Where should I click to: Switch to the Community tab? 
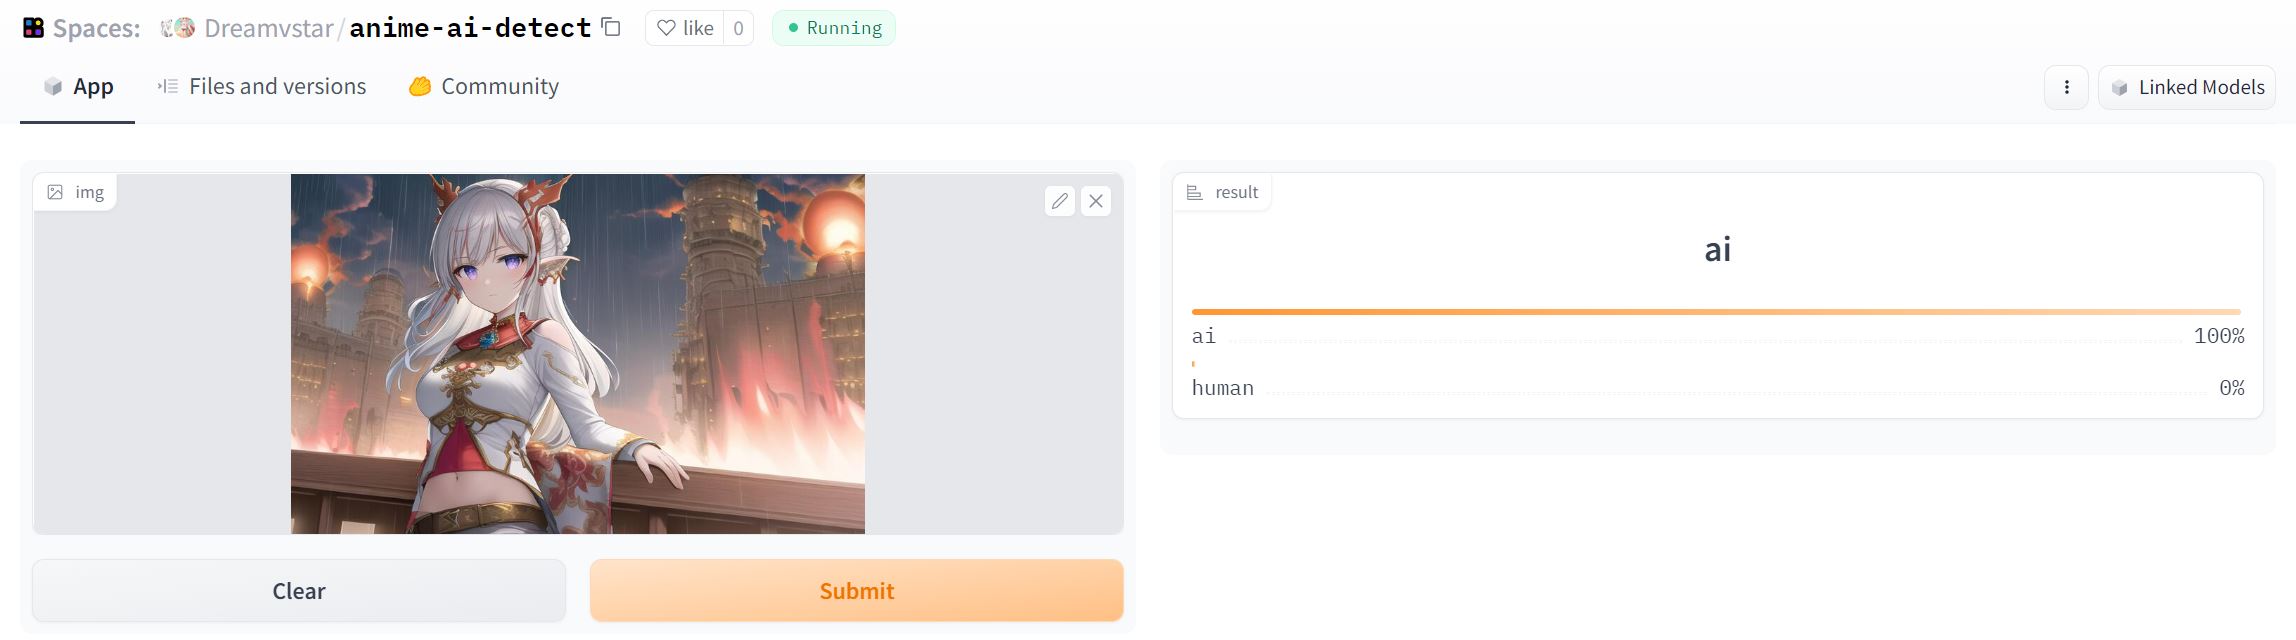pyautogui.click(x=484, y=87)
